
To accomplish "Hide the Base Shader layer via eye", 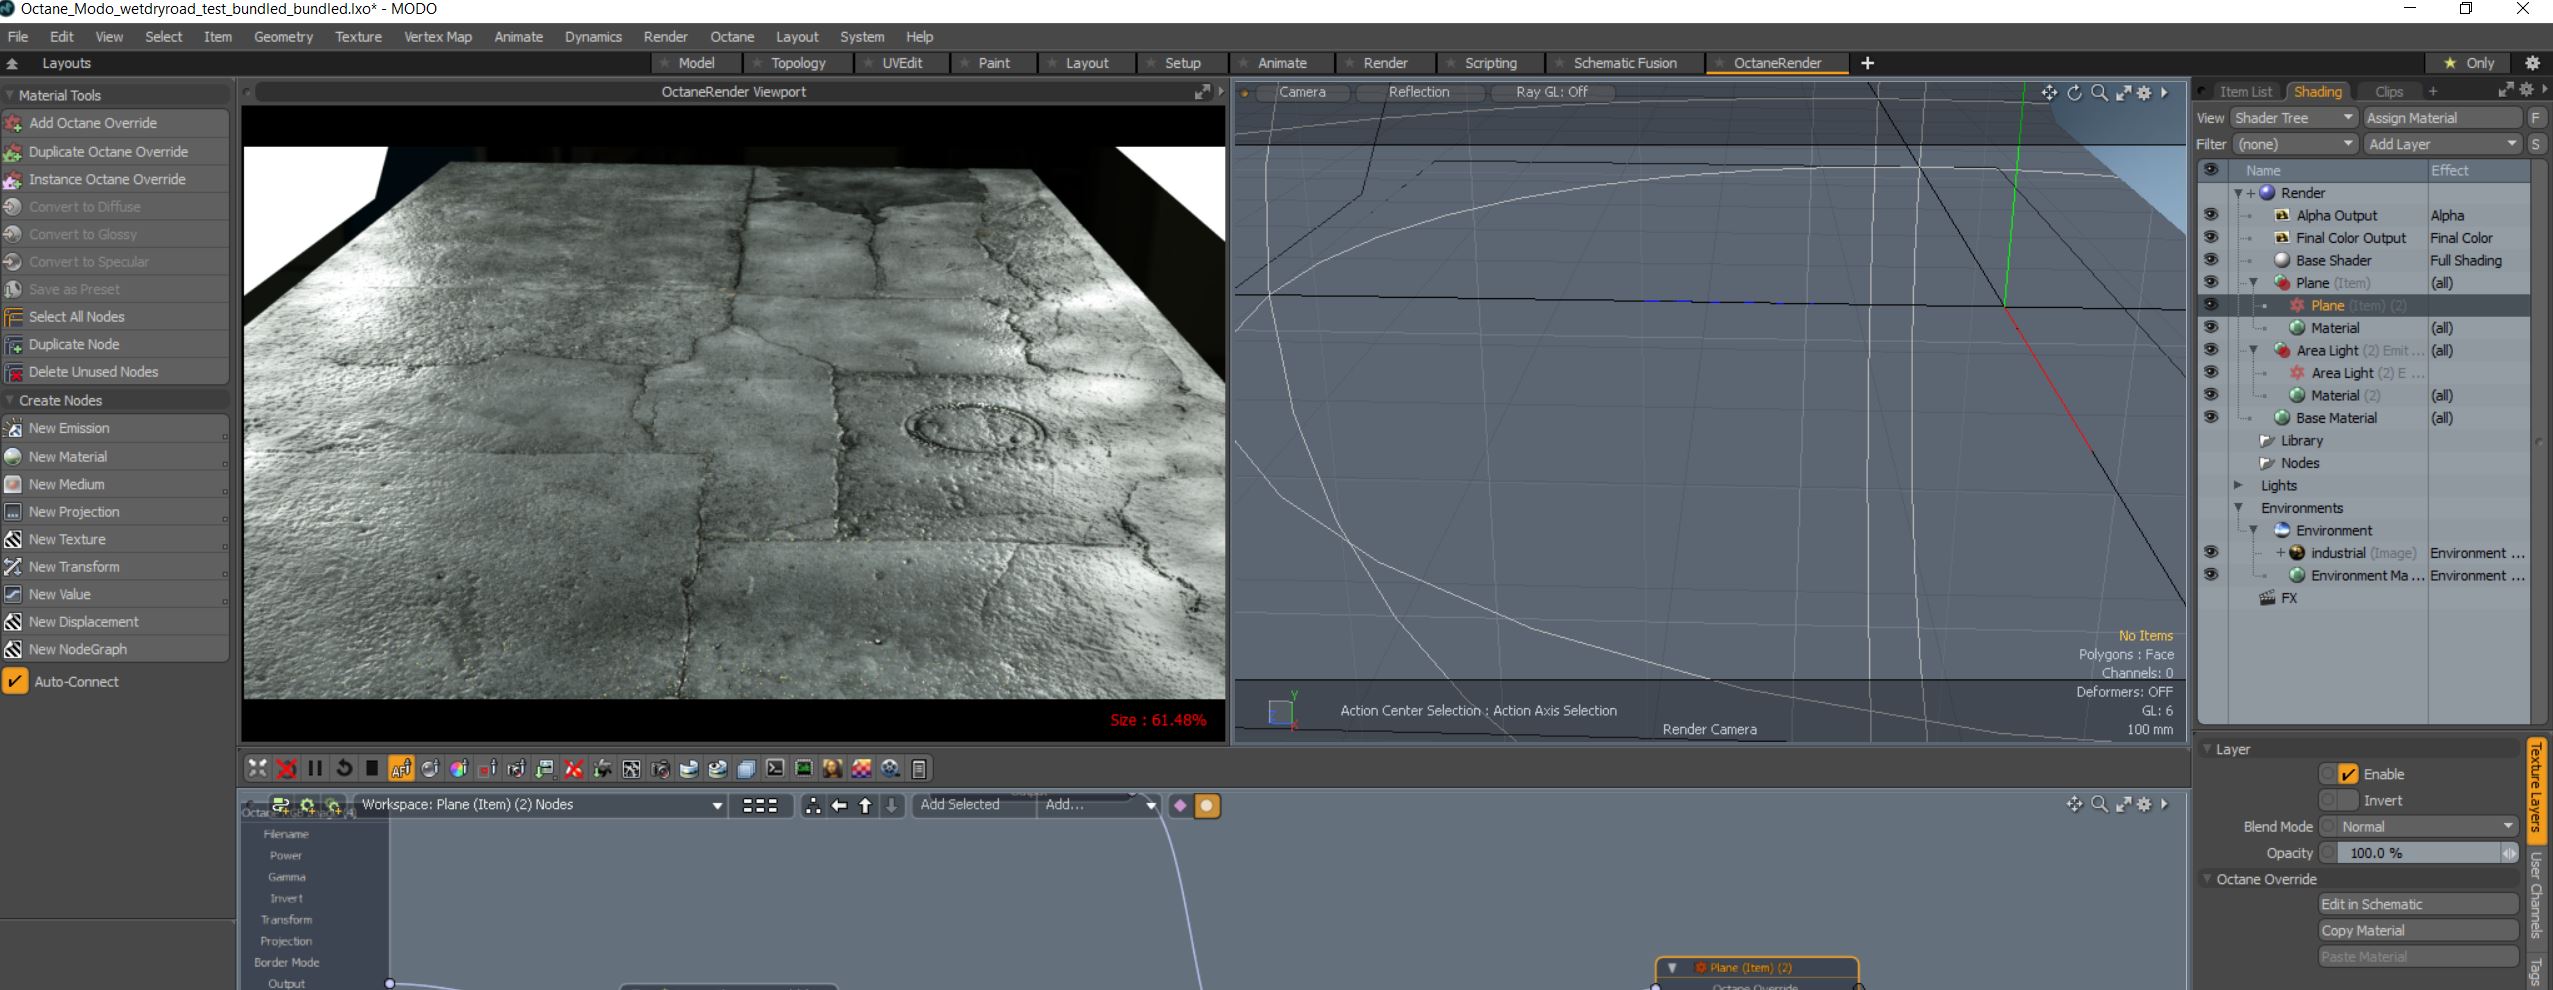I will 2210,260.
